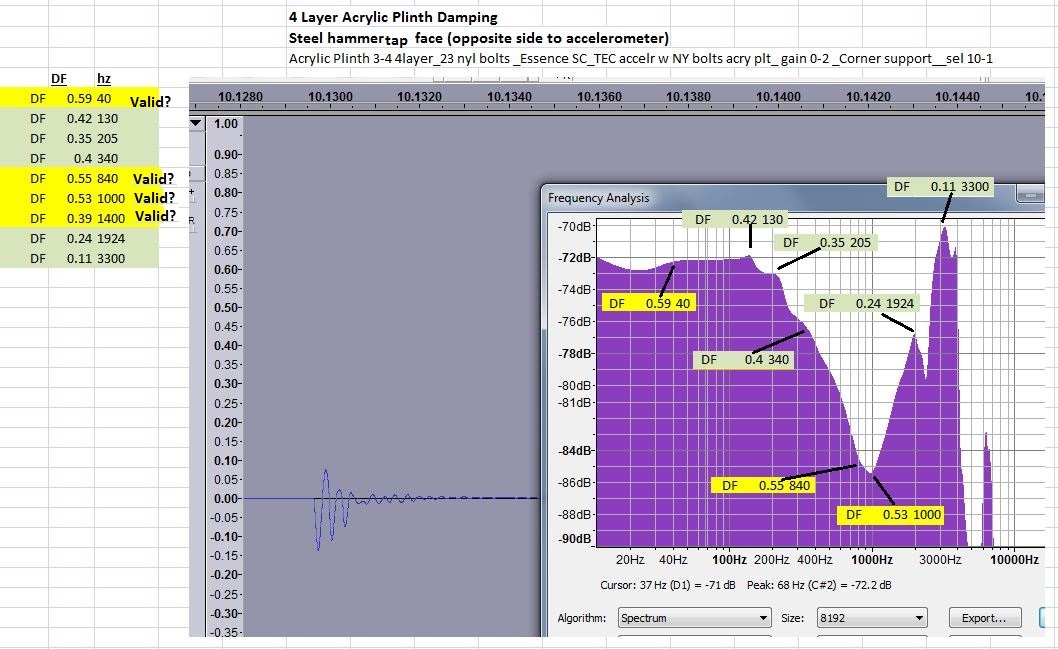Select the '4 Layer Acrylic Plinth Damping' title cell
This screenshot has height=649, width=1058.
(x=393, y=17)
